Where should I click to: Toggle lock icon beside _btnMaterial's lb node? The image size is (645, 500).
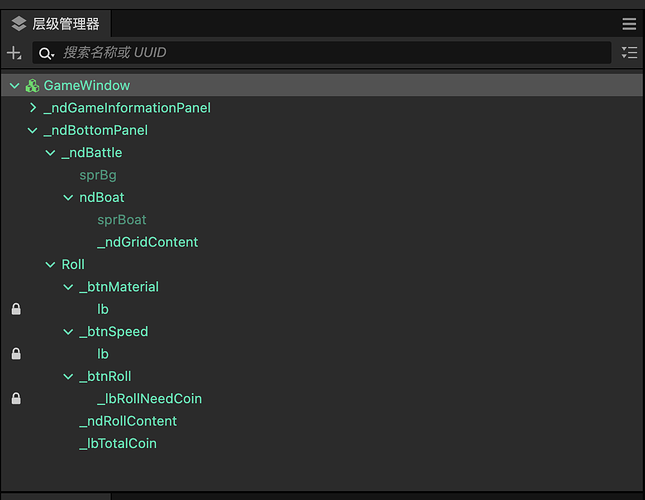pos(15,309)
